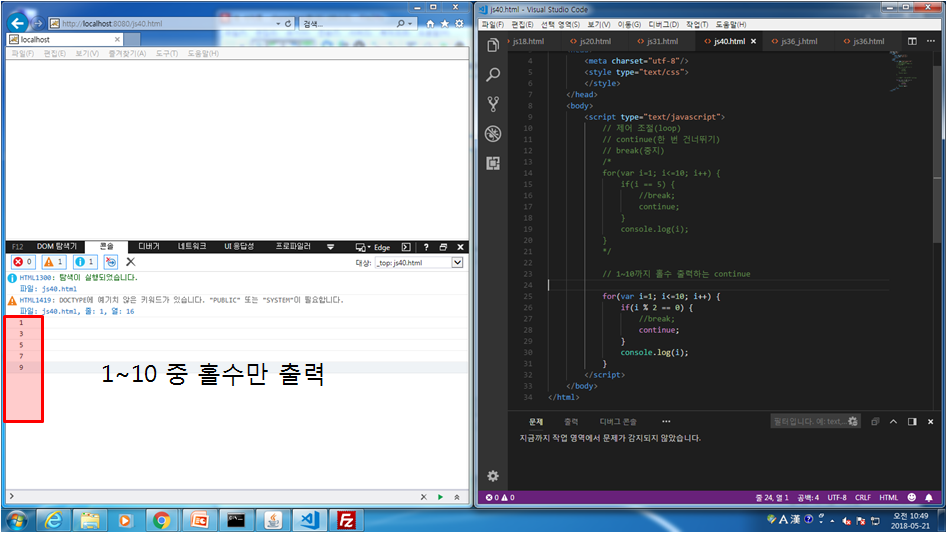Click the js40.html link under HTML1419 warning

tap(59, 311)
